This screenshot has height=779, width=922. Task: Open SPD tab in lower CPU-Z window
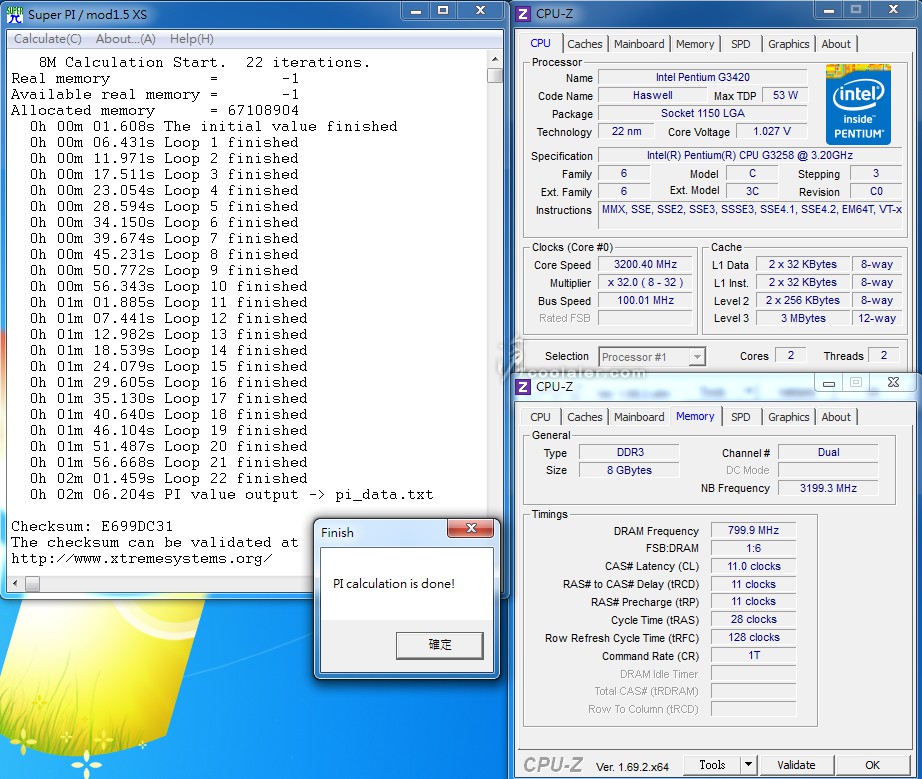[x=740, y=417]
